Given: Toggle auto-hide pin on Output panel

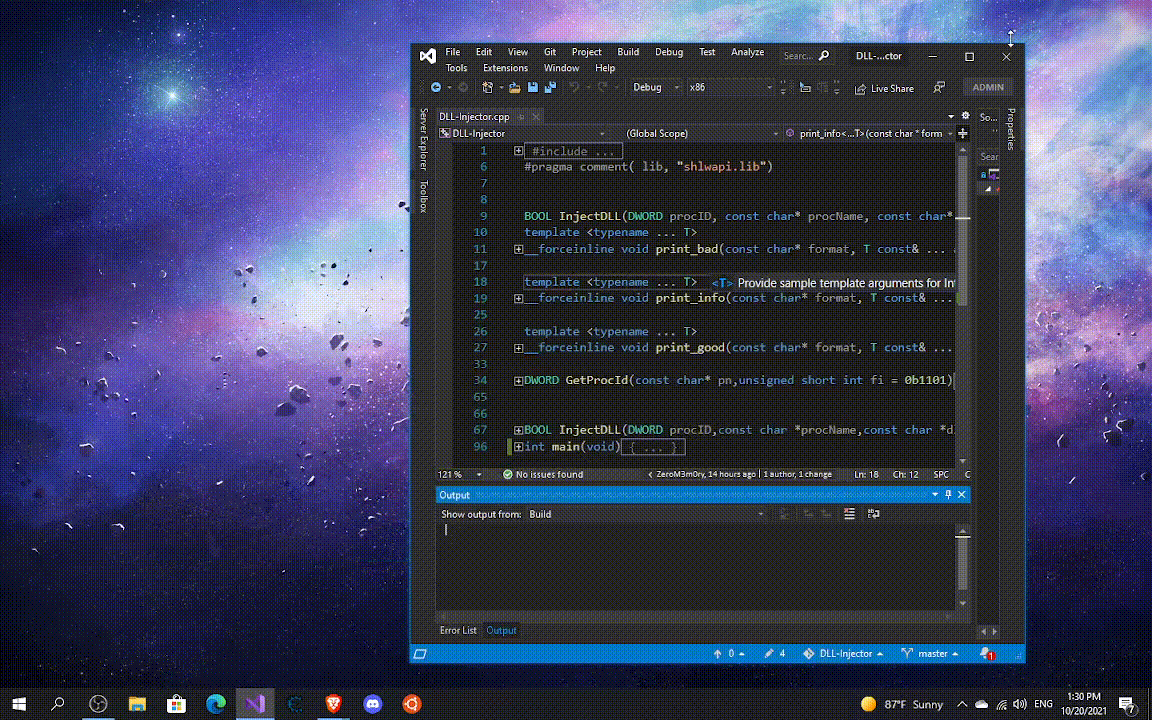Looking at the screenshot, I should tap(948, 495).
